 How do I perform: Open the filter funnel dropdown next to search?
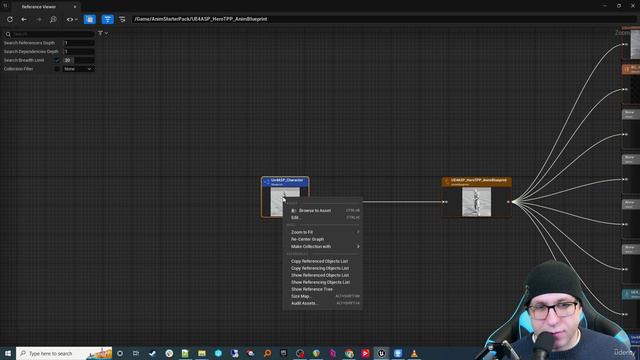click(102, 33)
